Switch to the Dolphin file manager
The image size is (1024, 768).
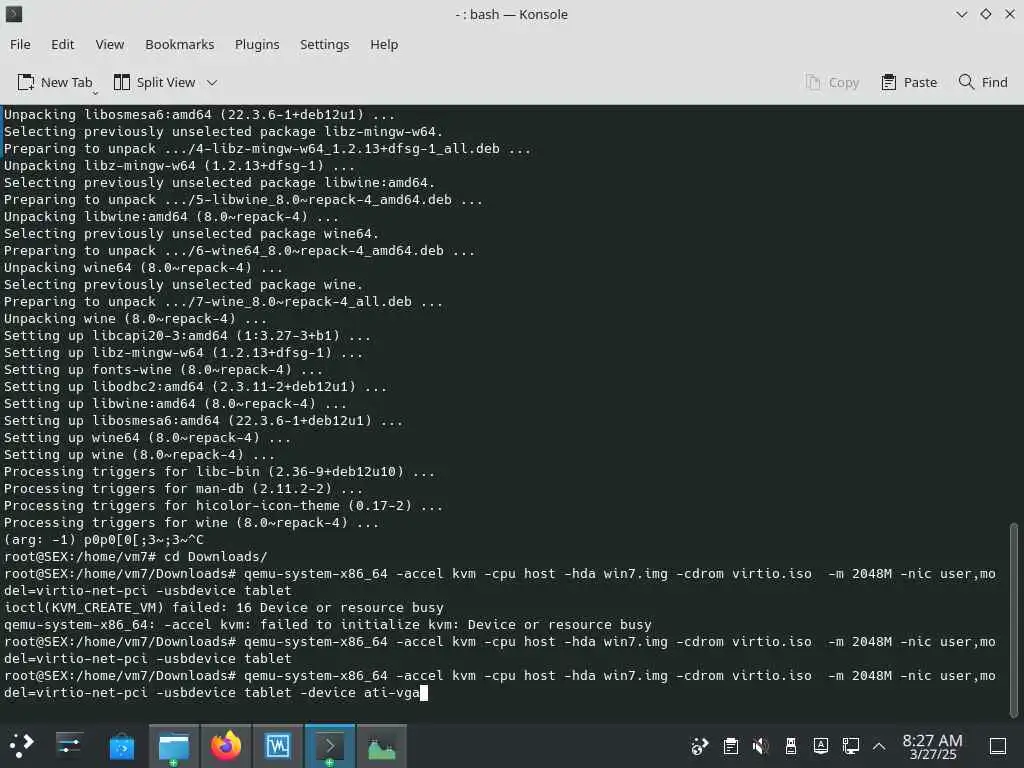tap(174, 745)
